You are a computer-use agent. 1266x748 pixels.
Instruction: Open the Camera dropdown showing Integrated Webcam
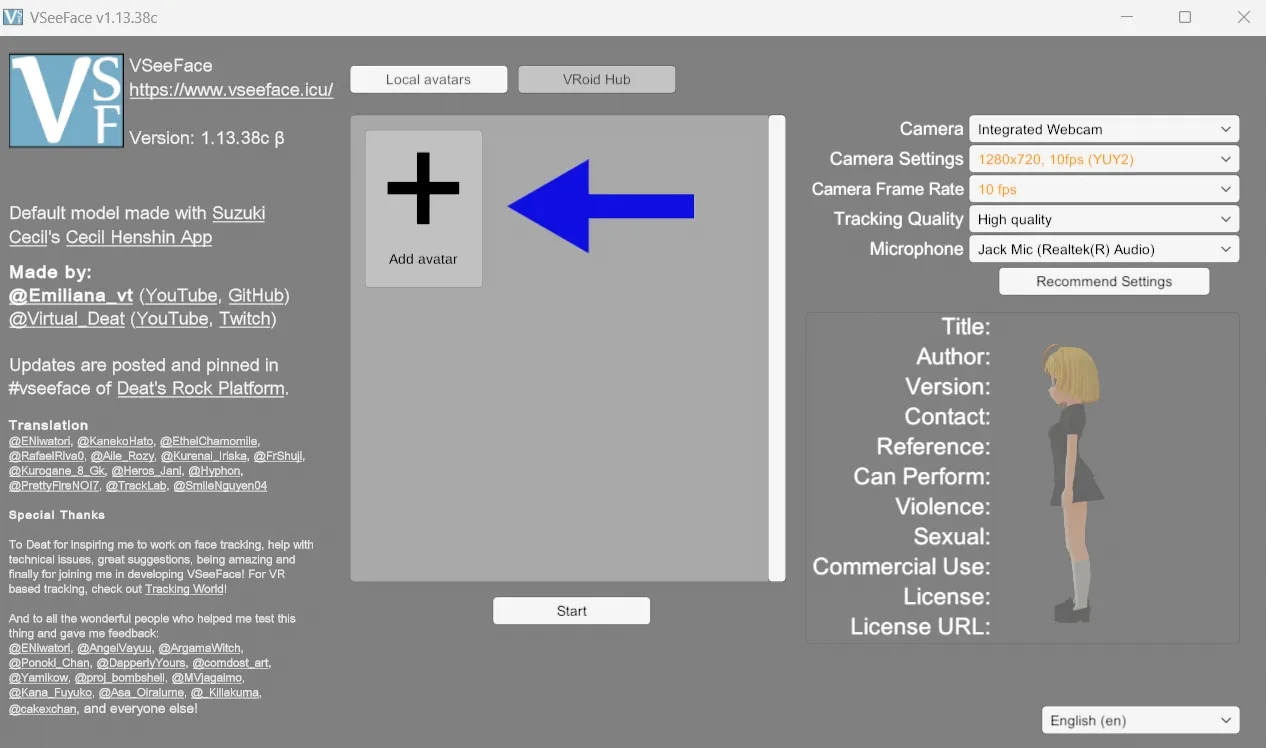click(1104, 129)
